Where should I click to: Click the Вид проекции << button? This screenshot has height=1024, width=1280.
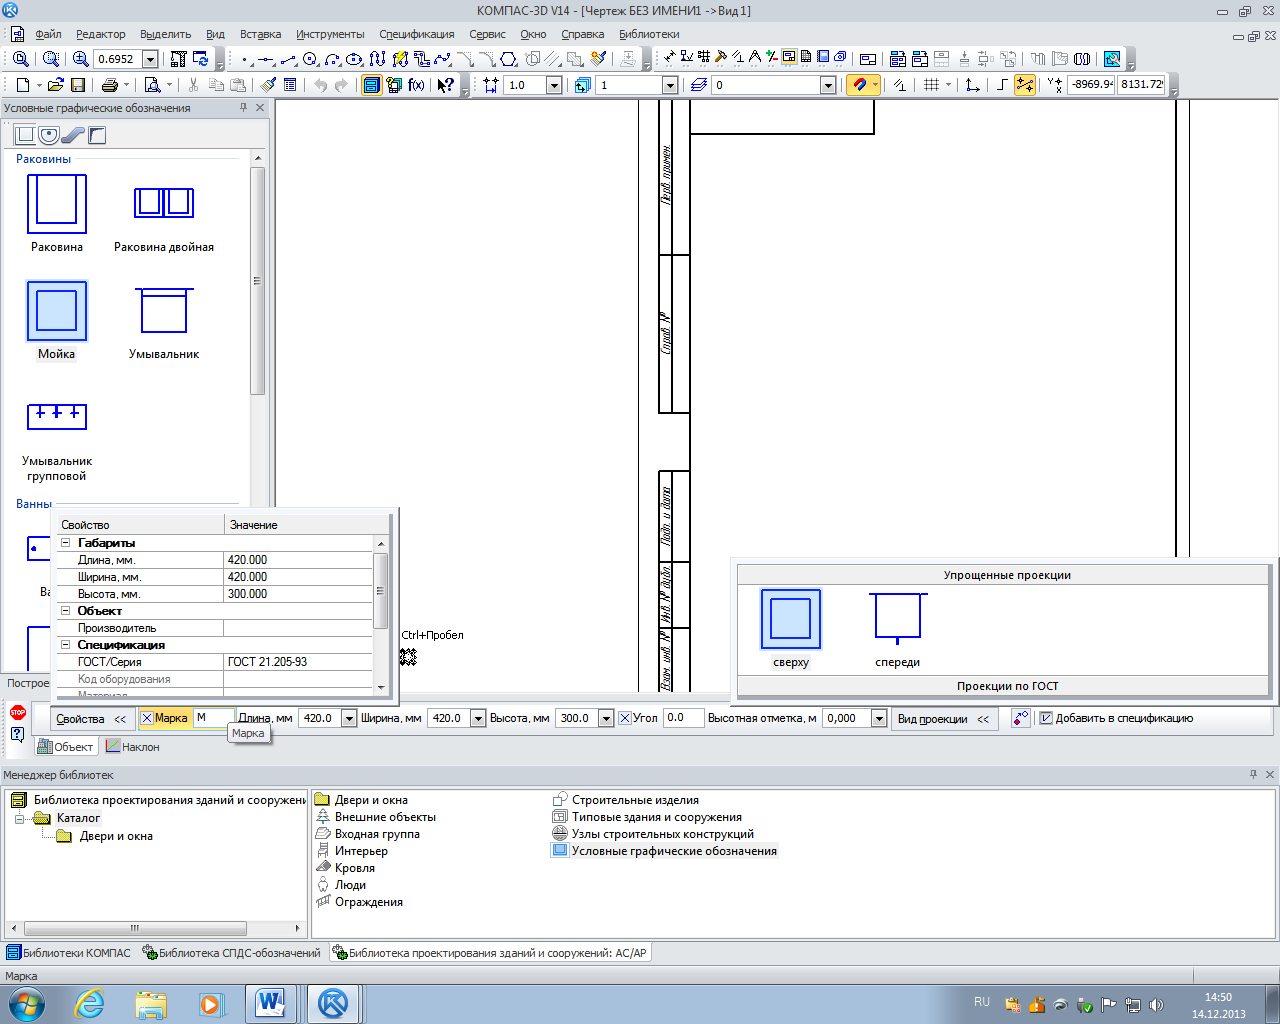944,719
